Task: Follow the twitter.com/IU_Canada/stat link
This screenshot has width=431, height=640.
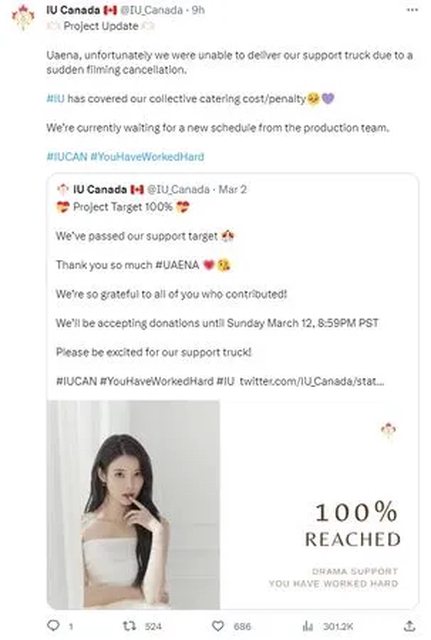Action: [312, 381]
